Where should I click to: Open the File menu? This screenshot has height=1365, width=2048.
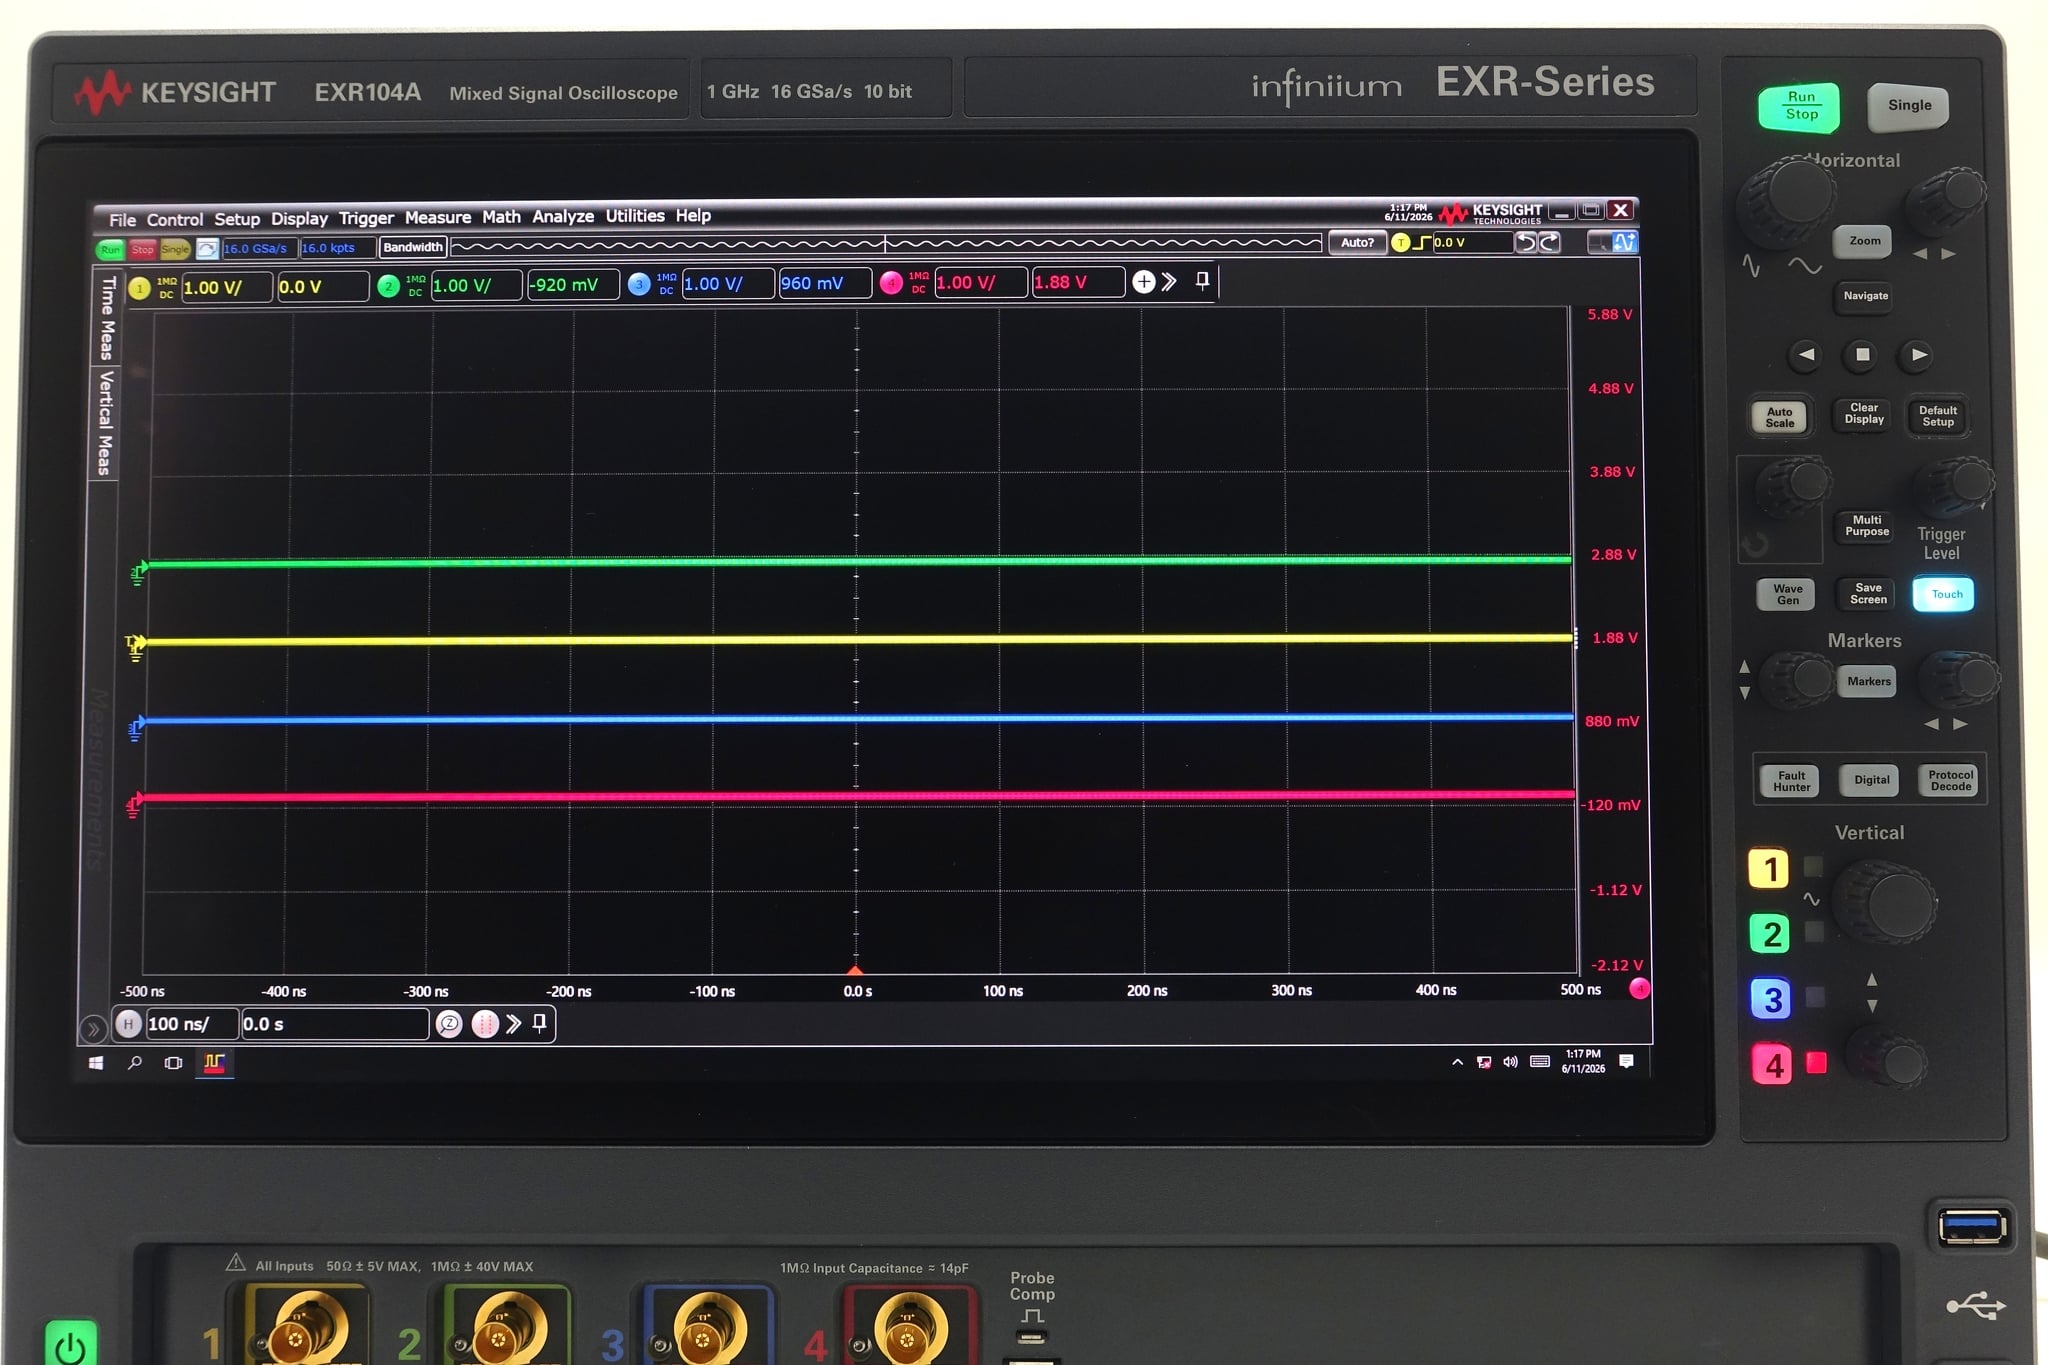(x=122, y=220)
